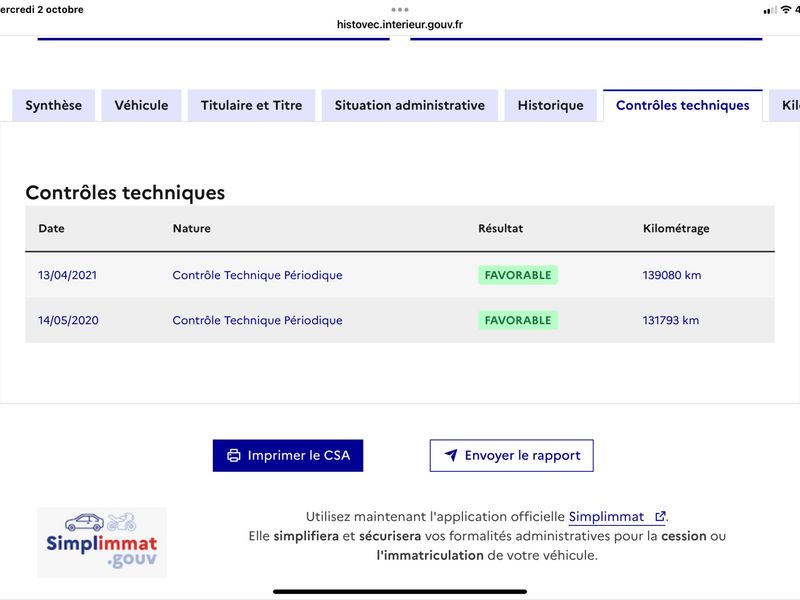The width and height of the screenshot is (800, 600).
Task: Click the printer icon on Imprimer le CSA
Action: click(x=234, y=456)
